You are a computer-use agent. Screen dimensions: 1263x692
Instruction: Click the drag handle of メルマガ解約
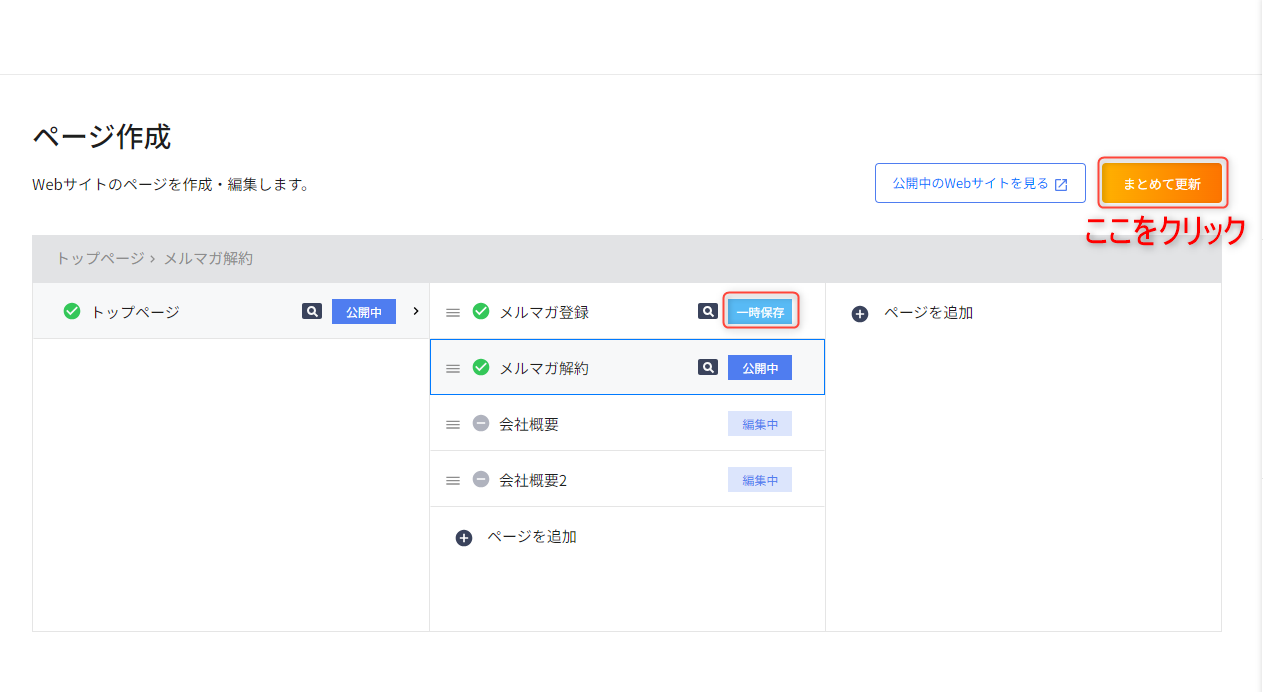(453, 369)
